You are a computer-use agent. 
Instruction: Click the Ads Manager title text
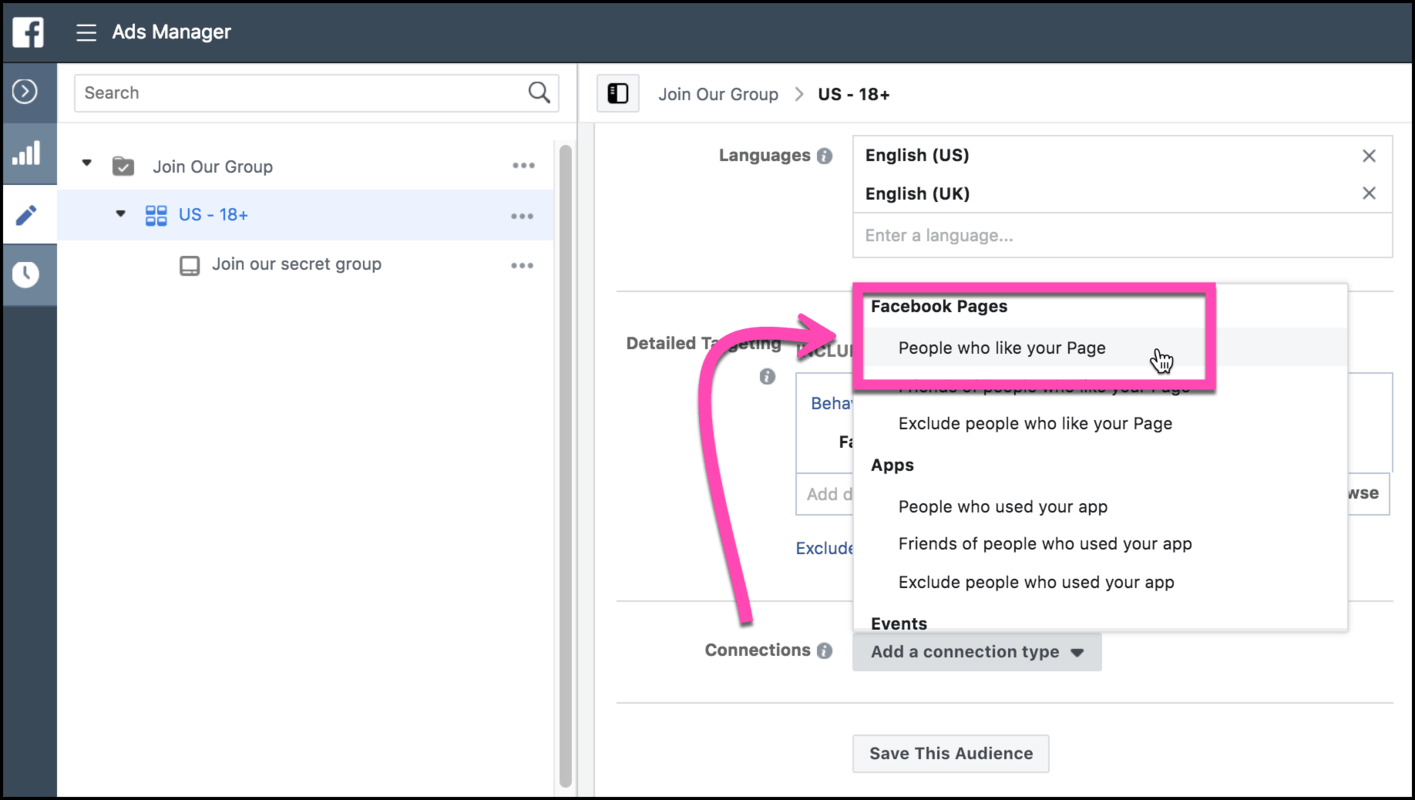point(171,32)
